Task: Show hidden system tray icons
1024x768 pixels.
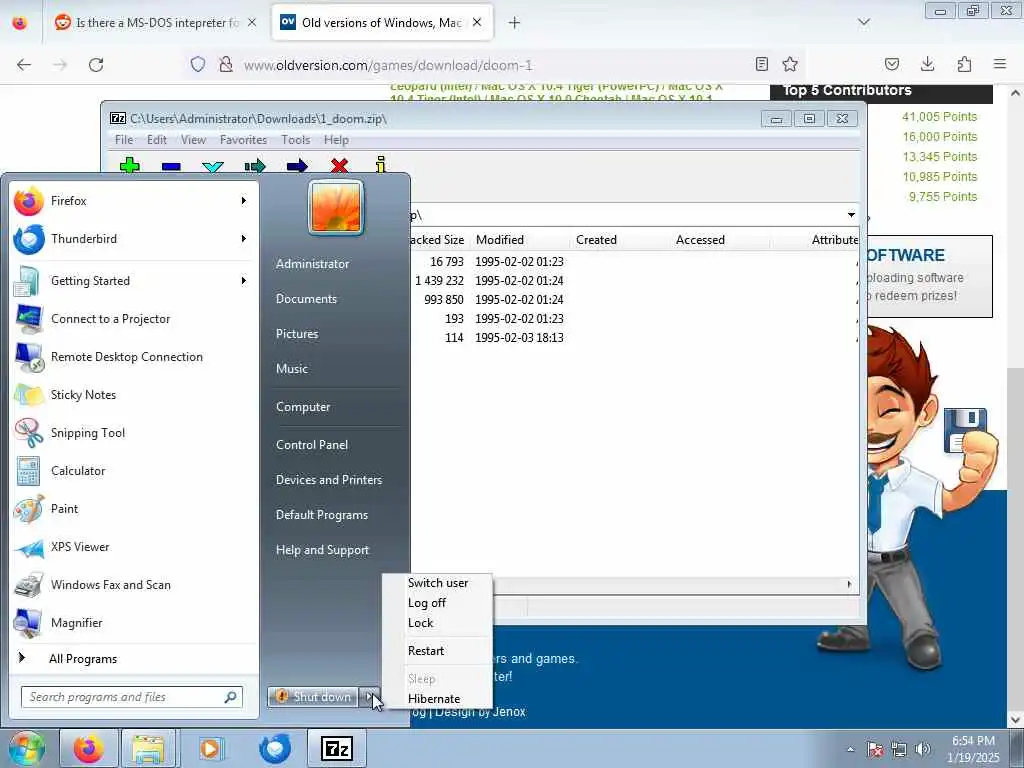Action: 850,749
